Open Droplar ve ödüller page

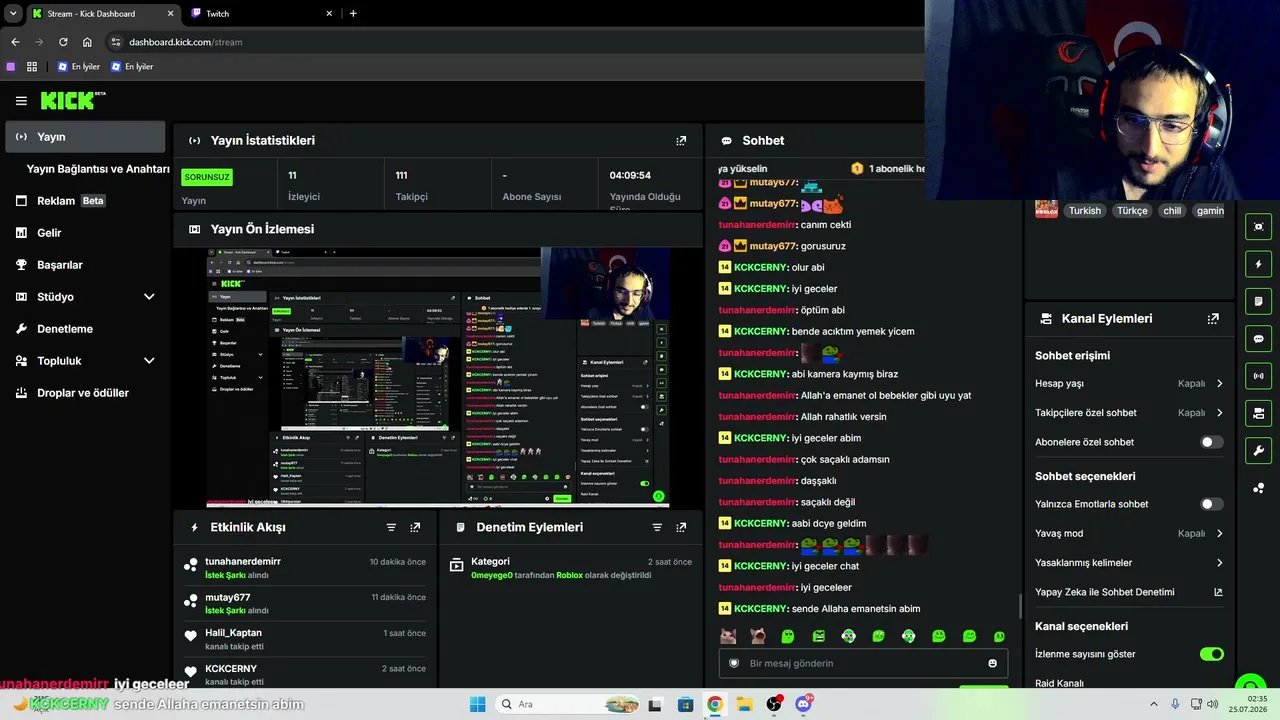tap(85, 393)
